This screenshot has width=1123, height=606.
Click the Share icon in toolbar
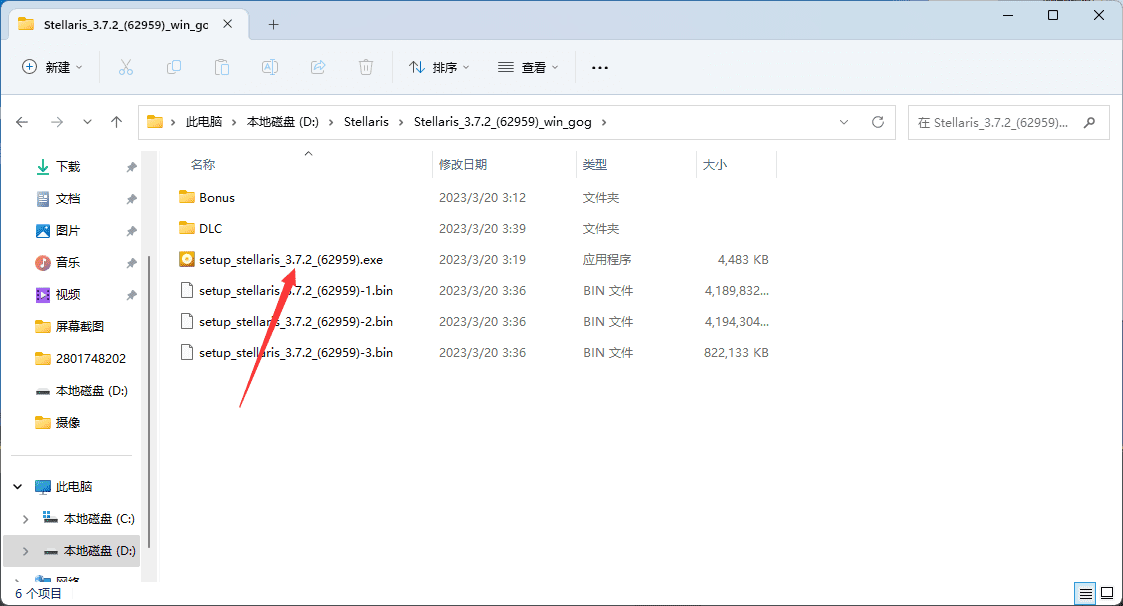click(x=318, y=67)
